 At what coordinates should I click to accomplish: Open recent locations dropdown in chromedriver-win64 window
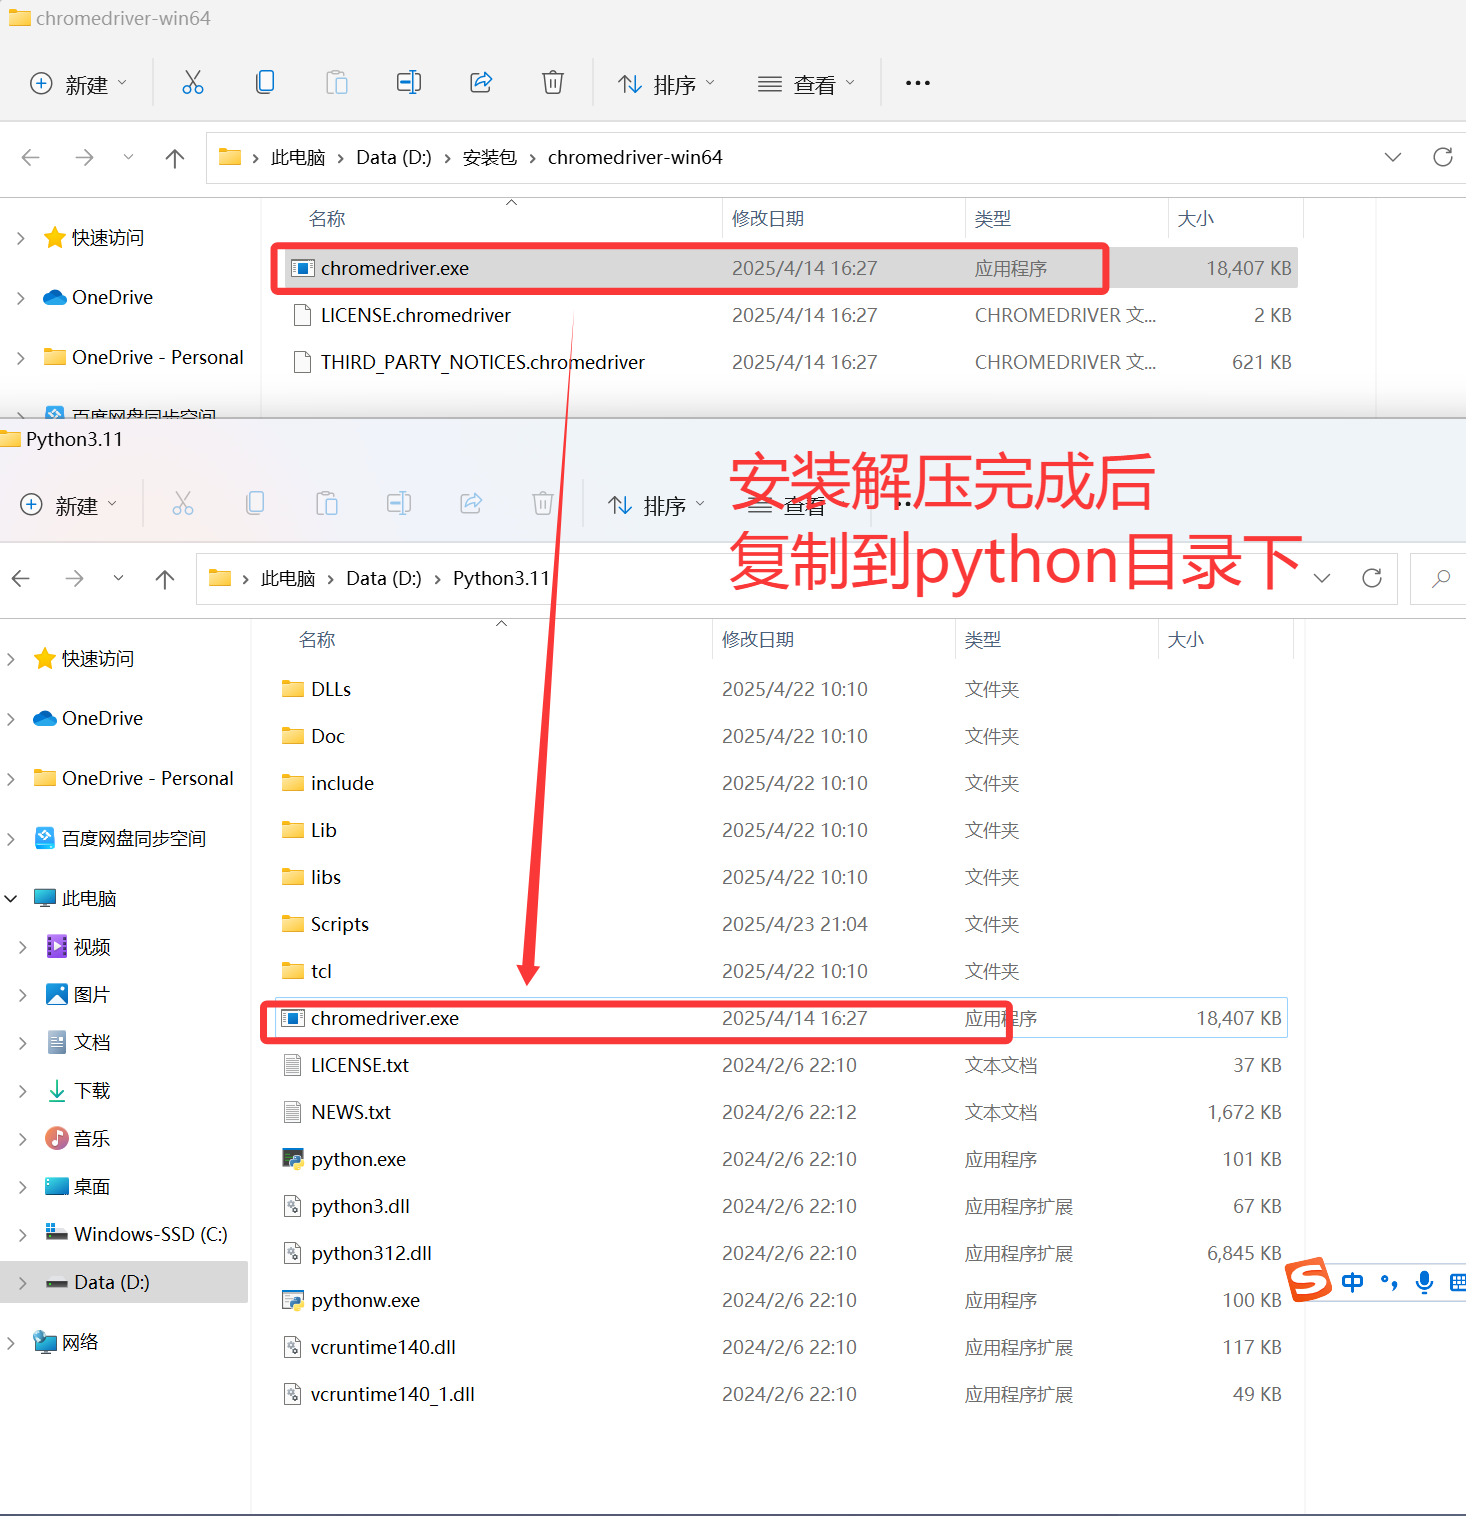click(128, 157)
